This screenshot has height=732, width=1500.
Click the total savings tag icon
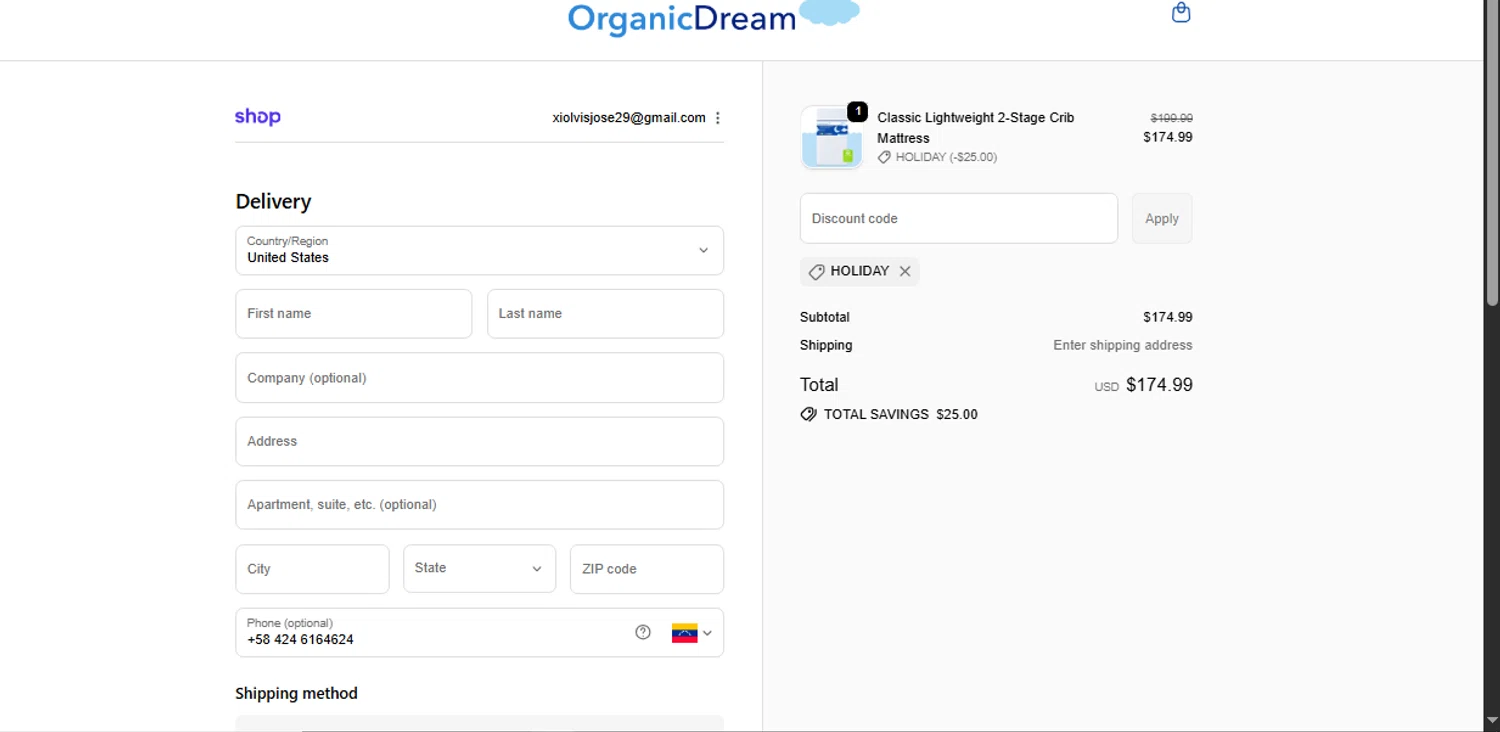(808, 414)
